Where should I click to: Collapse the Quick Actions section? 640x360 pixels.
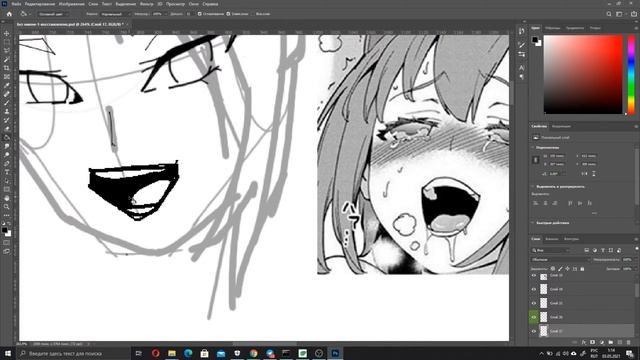(x=533, y=223)
